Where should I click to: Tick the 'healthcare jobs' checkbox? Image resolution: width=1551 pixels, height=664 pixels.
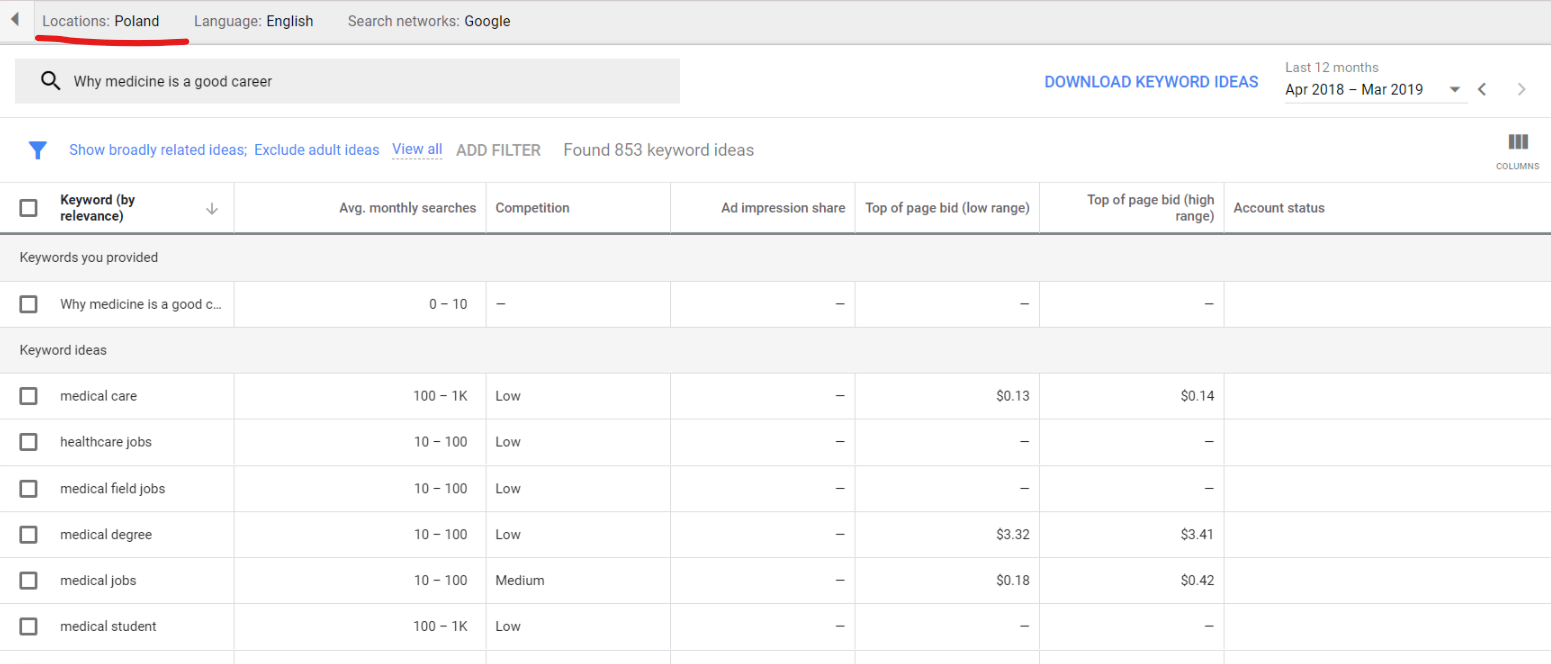(29, 442)
